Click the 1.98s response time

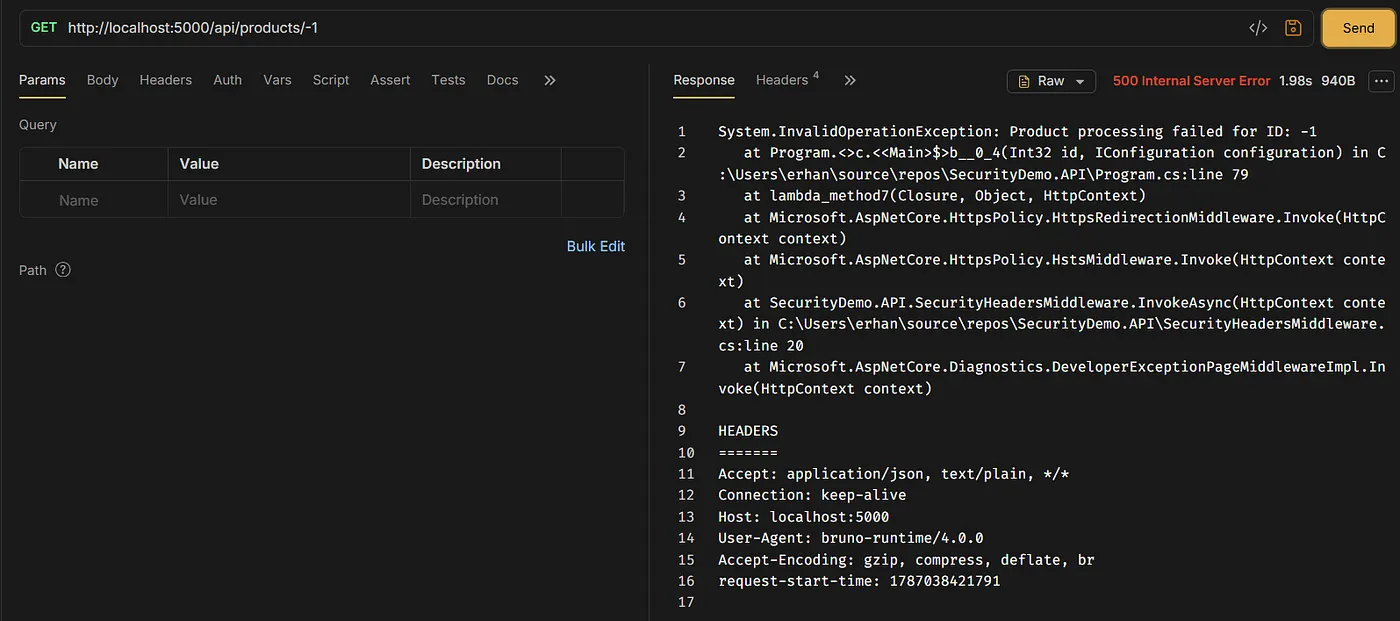(x=1295, y=81)
